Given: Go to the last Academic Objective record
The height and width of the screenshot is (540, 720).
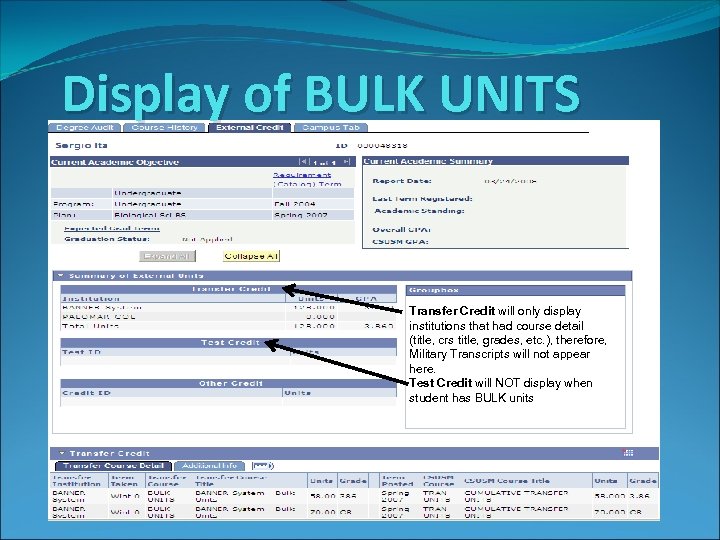Looking at the screenshot, I should coord(347,161).
